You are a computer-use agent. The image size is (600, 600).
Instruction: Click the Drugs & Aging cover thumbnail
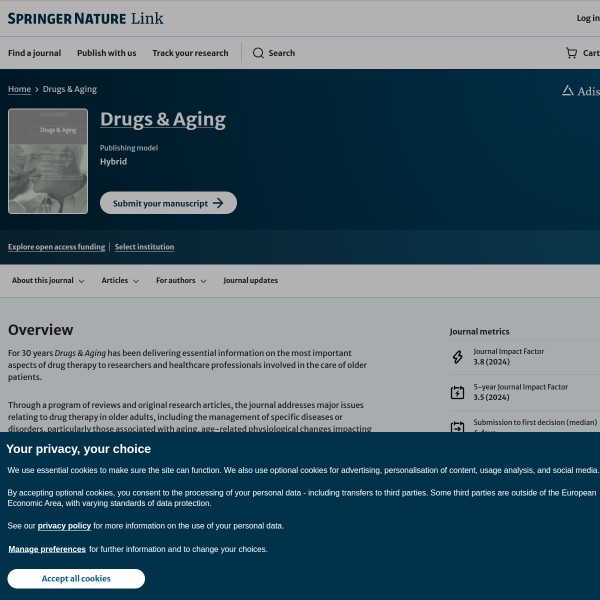coord(48,161)
